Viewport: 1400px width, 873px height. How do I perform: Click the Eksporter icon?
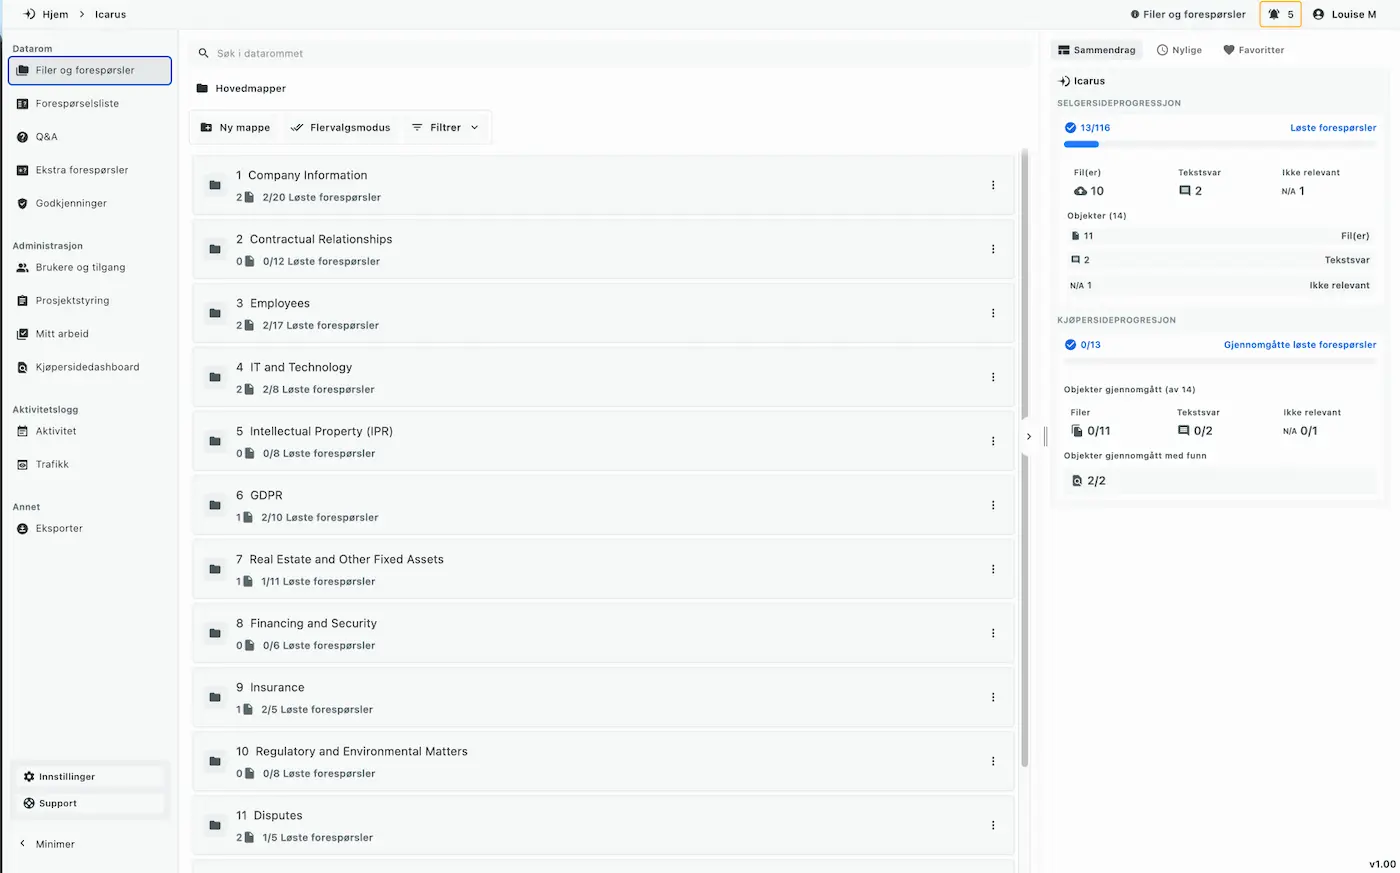point(23,528)
